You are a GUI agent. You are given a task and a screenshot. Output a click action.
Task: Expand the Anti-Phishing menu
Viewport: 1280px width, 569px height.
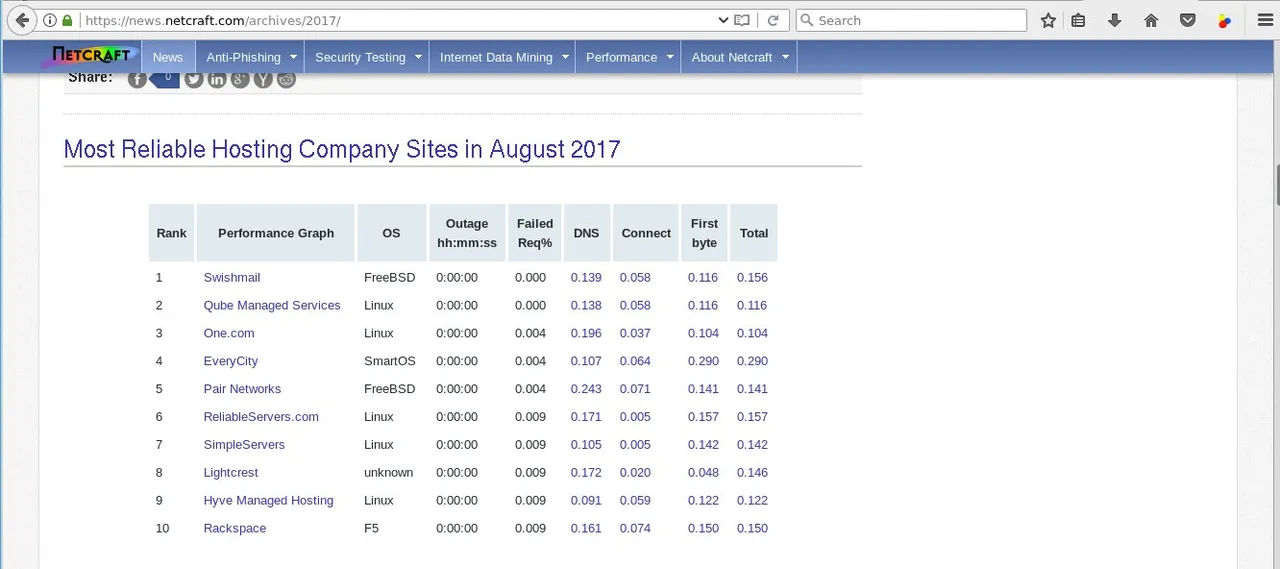pyautogui.click(x=251, y=57)
